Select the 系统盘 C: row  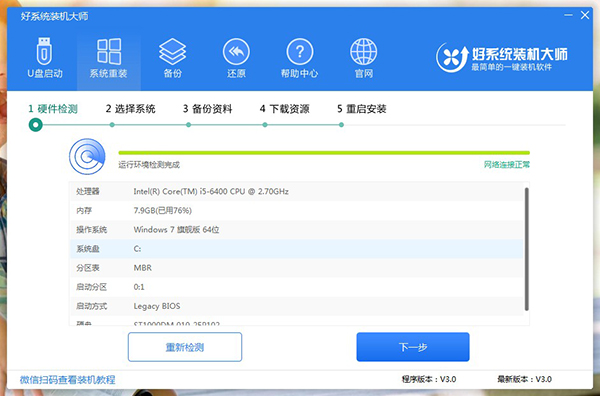pyautogui.click(x=297, y=249)
